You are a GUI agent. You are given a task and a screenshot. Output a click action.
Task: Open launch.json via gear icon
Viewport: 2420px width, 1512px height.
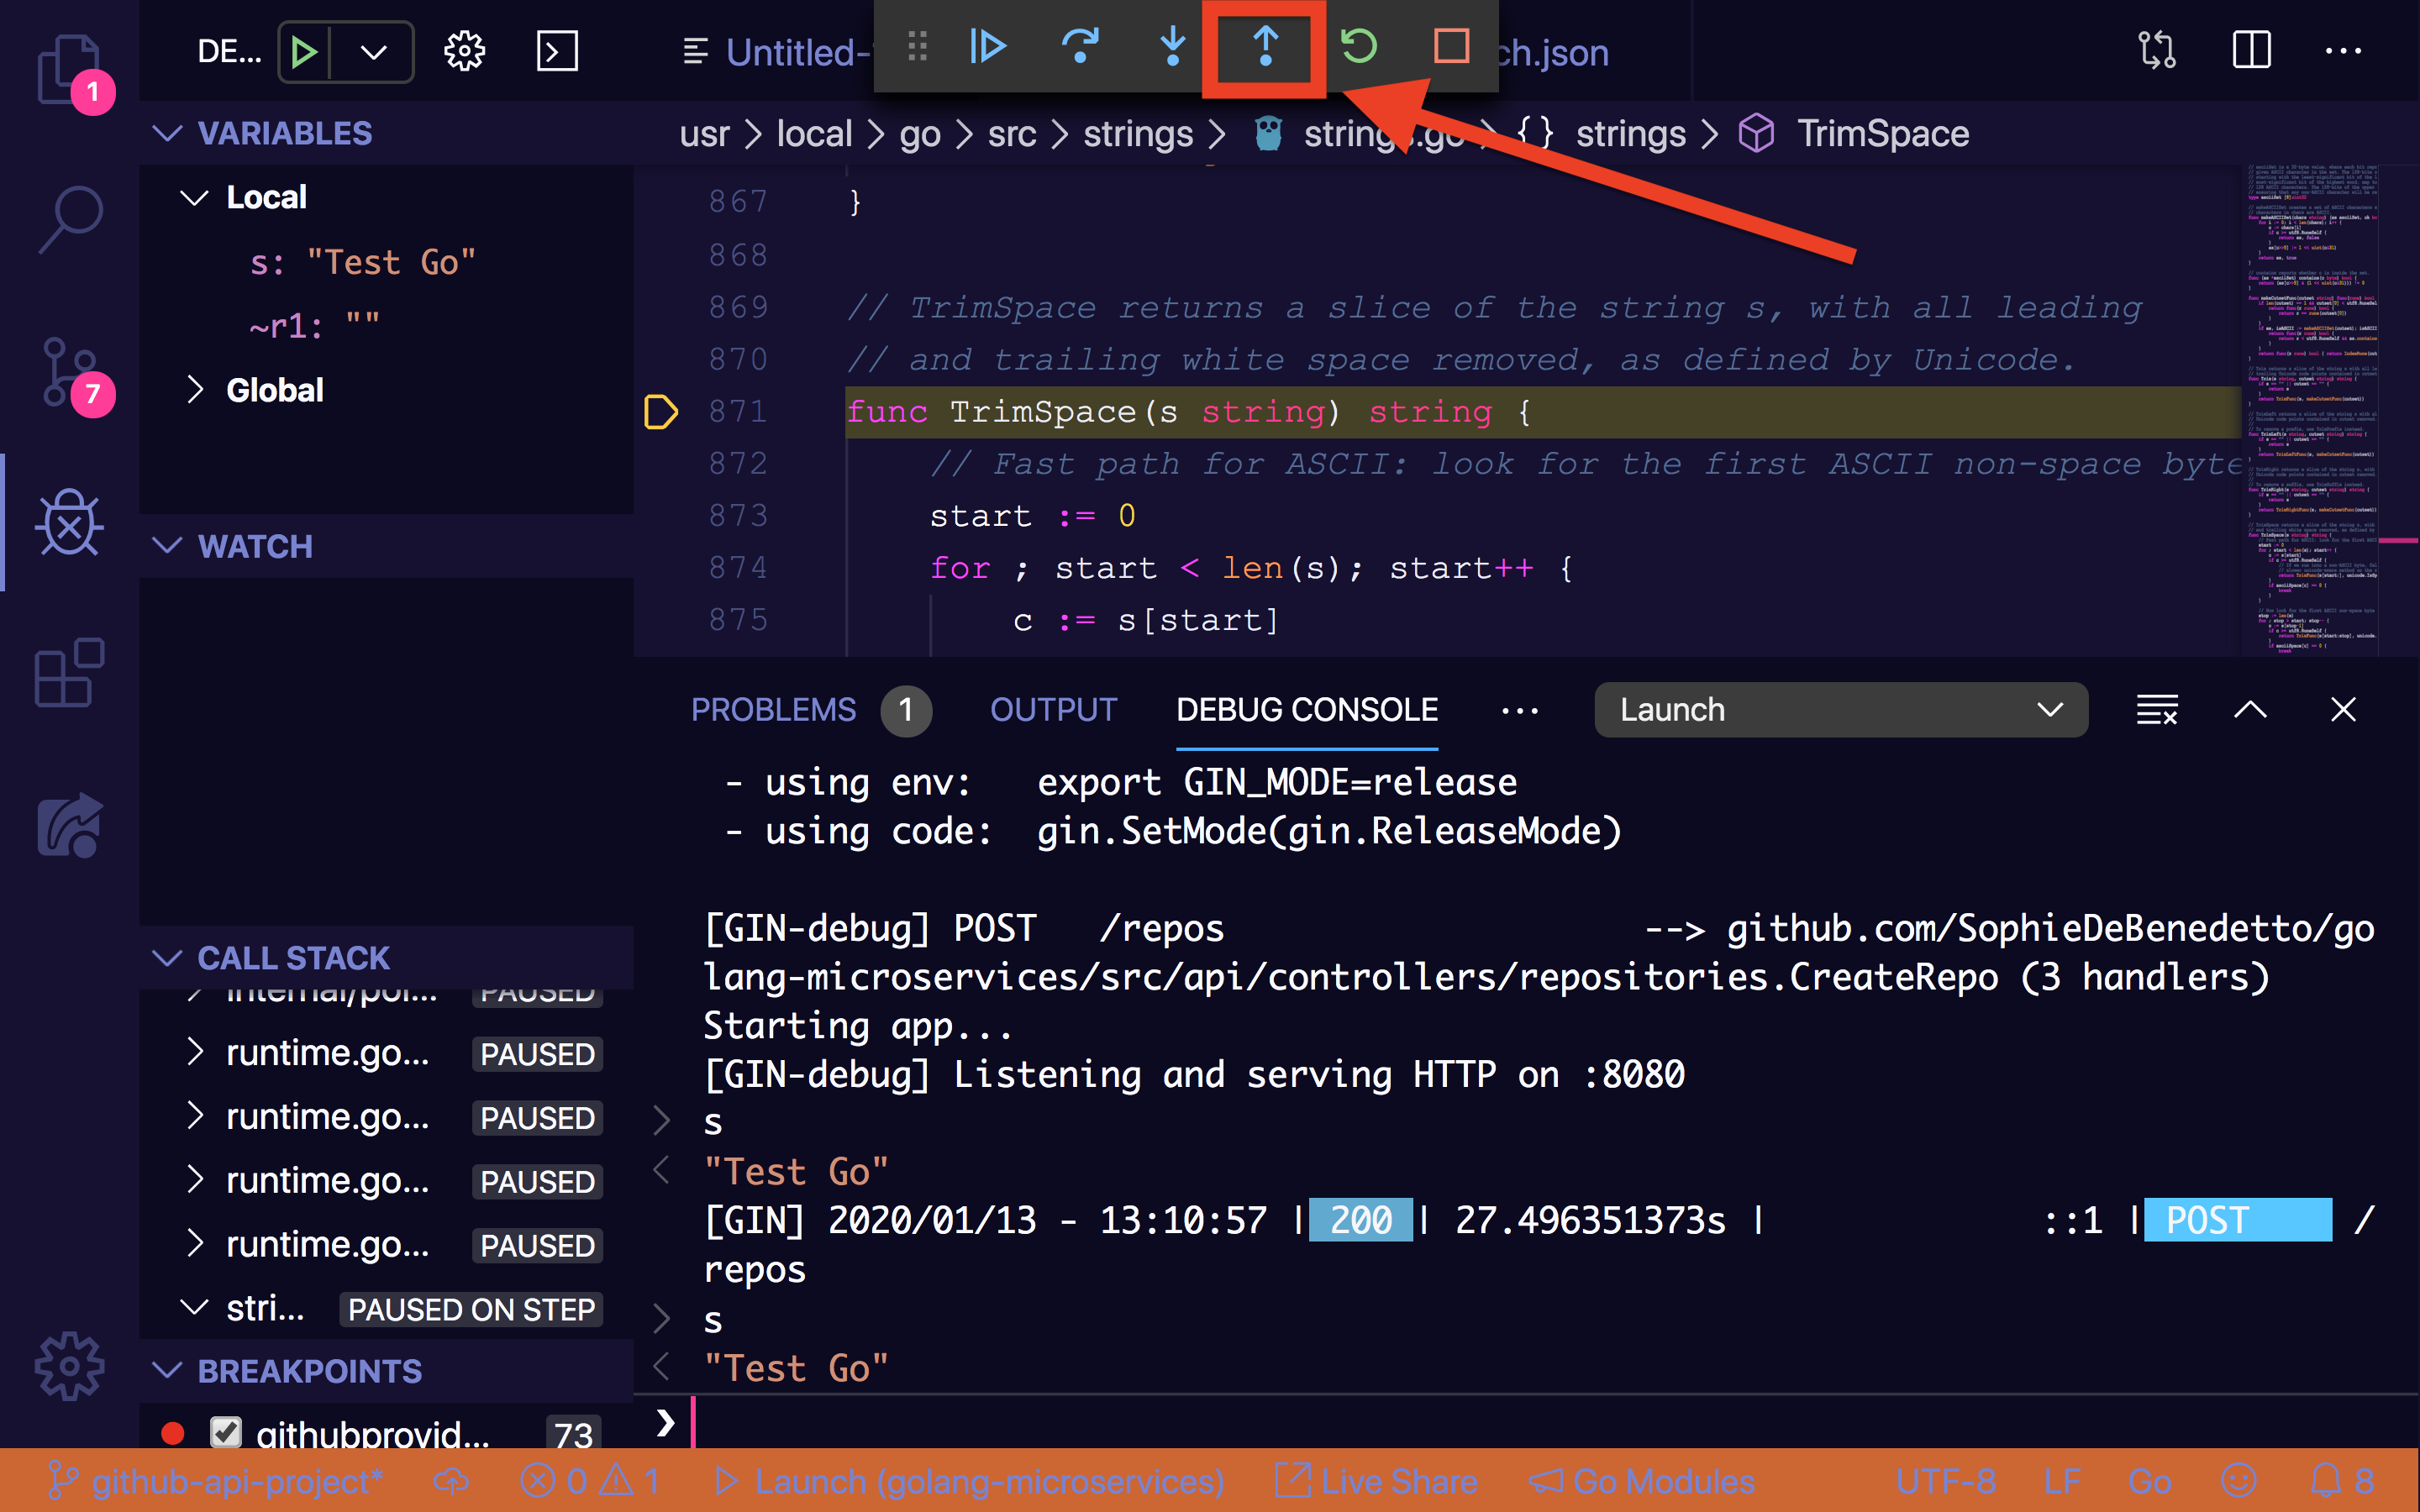[x=464, y=51]
